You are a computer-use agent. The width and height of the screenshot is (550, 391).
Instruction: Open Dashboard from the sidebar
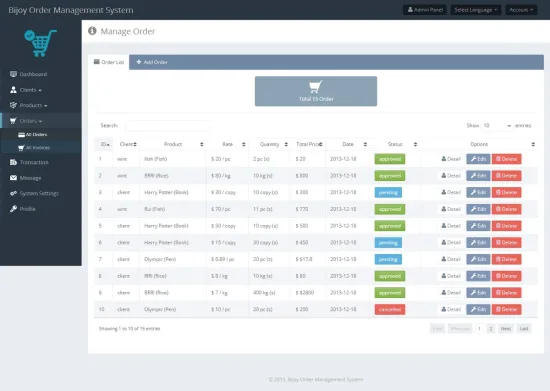(x=28, y=74)
